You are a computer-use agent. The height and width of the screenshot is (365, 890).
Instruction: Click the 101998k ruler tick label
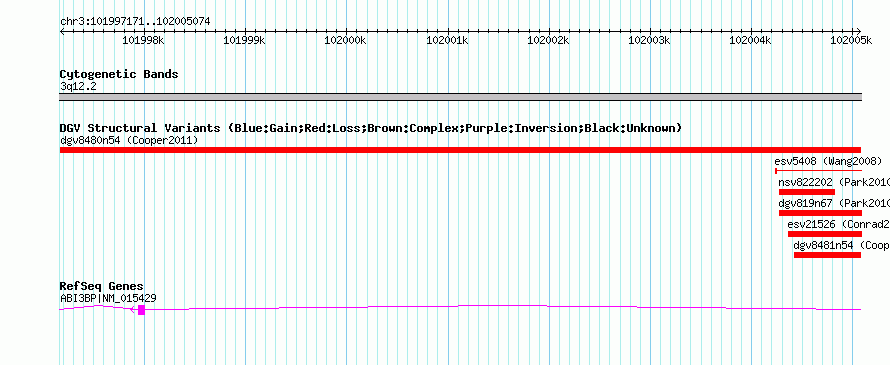point(144,40)
